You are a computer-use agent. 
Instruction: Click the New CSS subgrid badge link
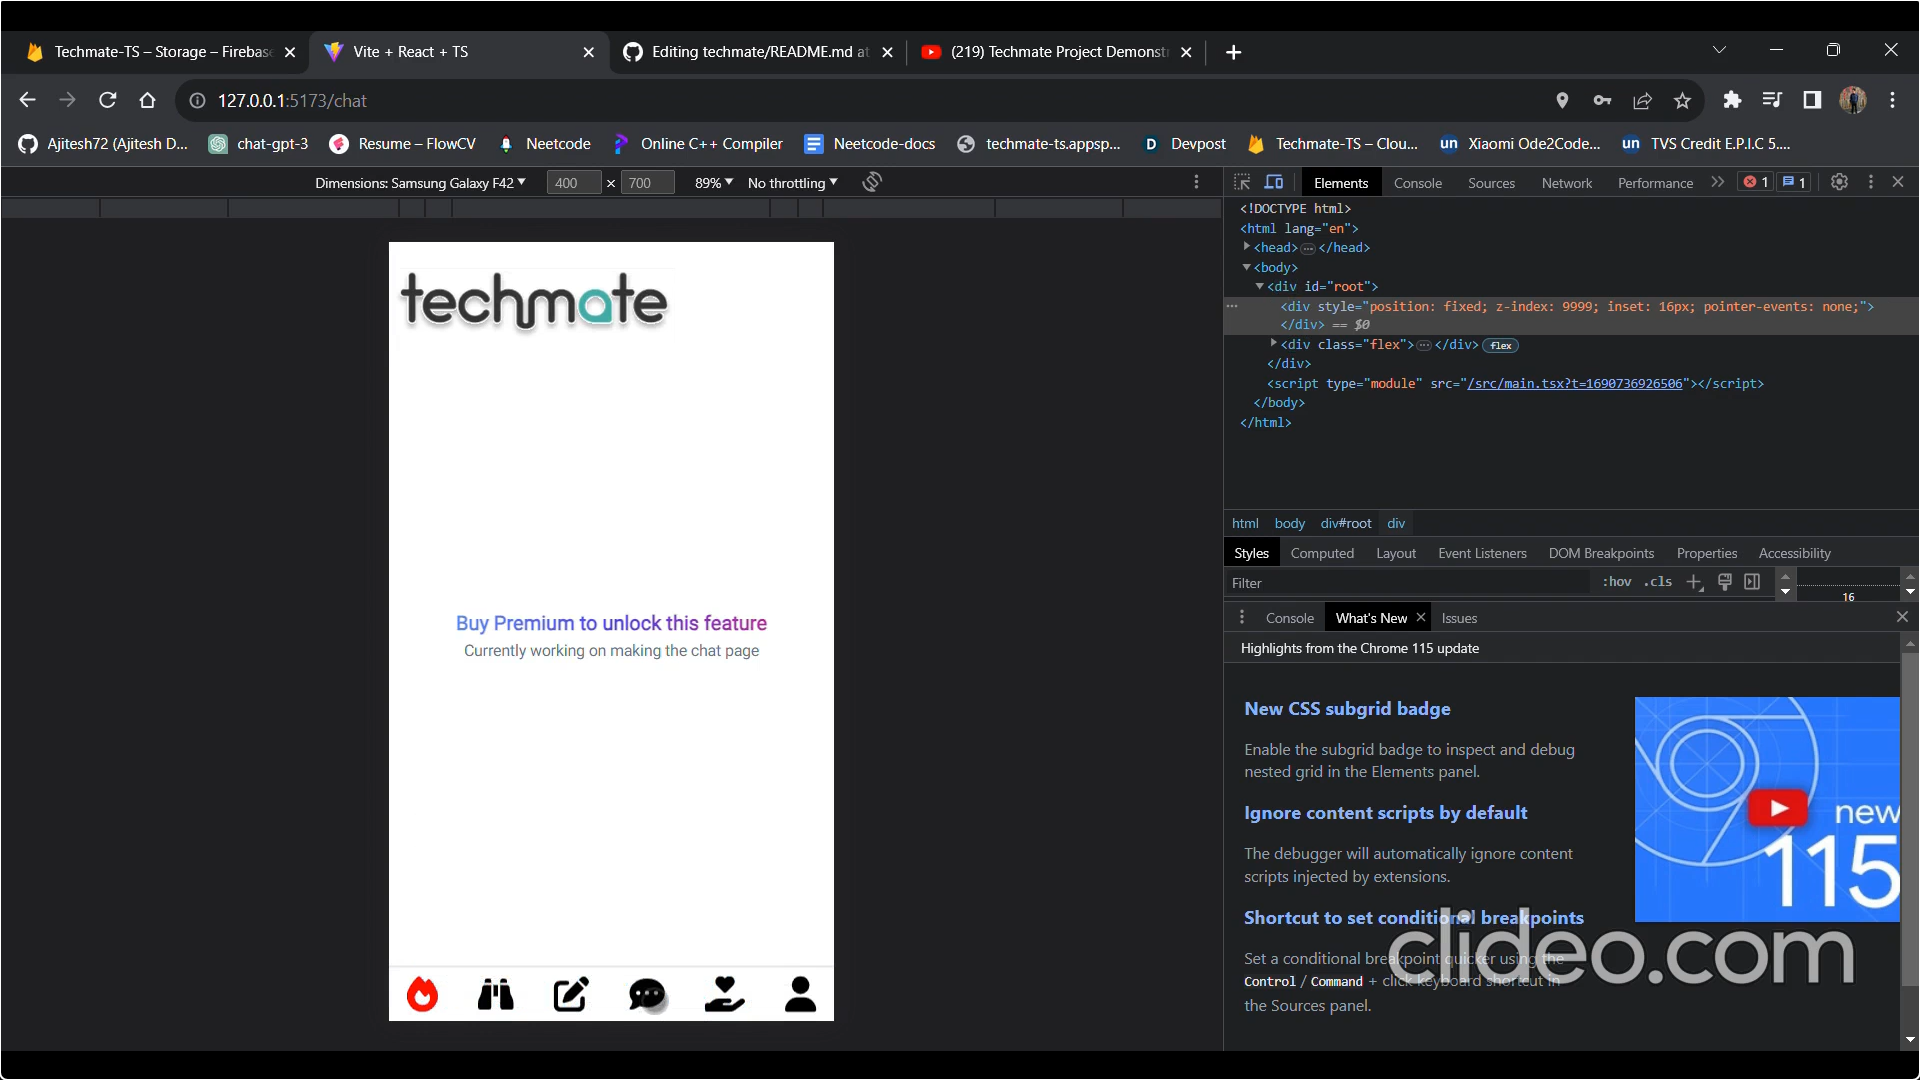click(x=1347, y=708)
